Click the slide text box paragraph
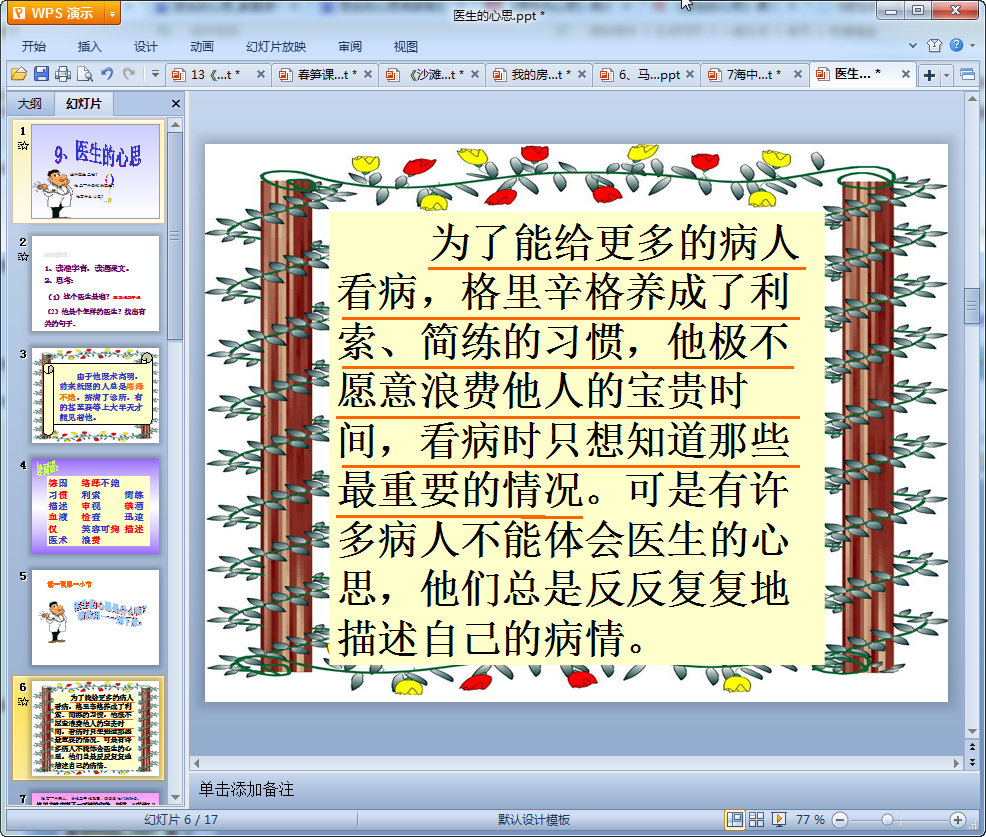 (x=577, y=438)
